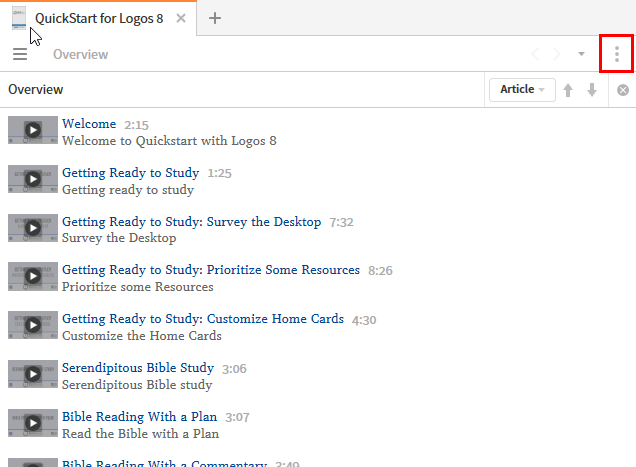The image size is (636, 467).
Task: Select the QuickStart for Logos 8 tab
Action: point(99,19)
